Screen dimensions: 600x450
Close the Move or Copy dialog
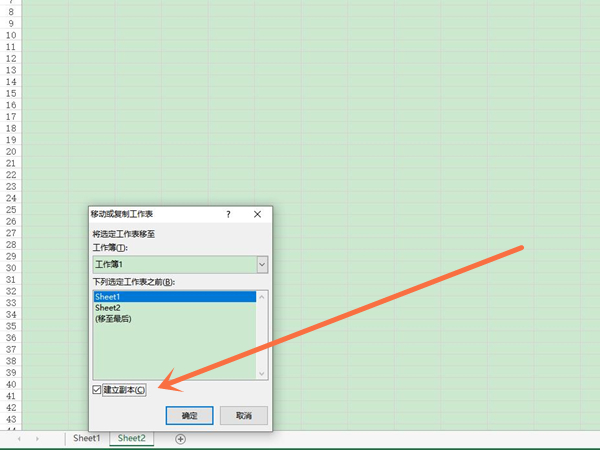[258, 214]
